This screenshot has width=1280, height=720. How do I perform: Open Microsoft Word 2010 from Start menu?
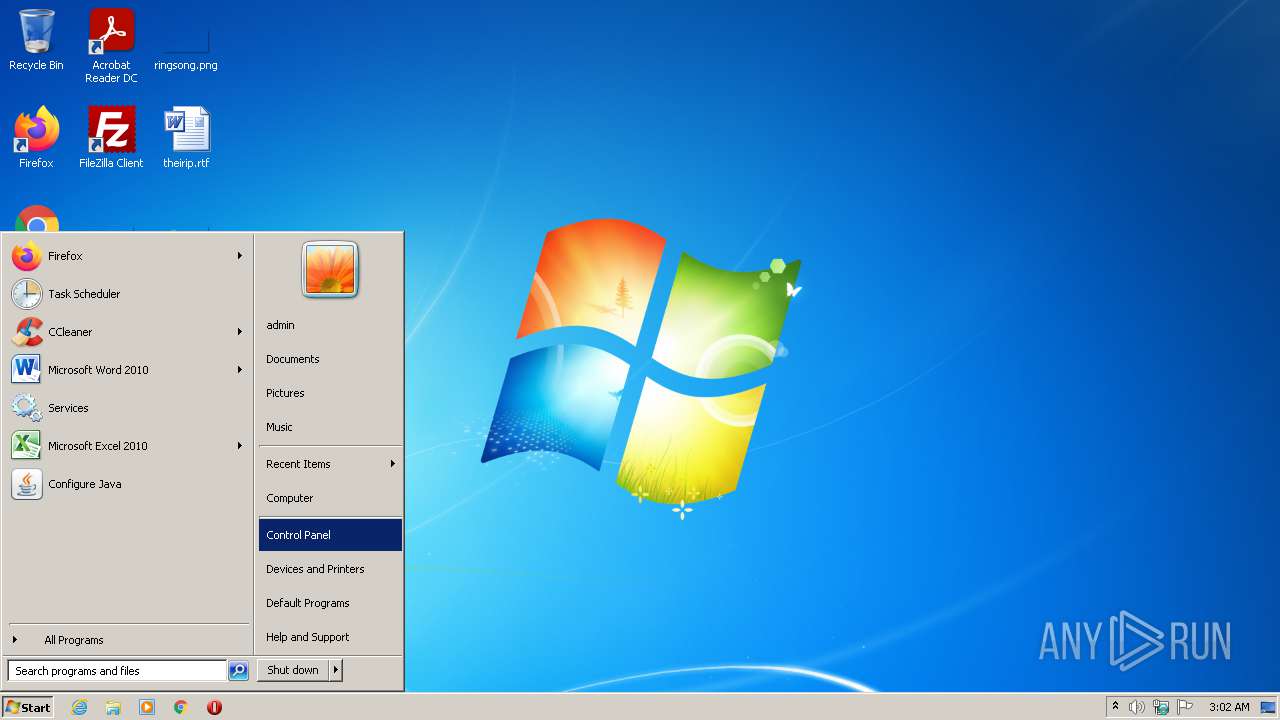click(x=127, y=370)
